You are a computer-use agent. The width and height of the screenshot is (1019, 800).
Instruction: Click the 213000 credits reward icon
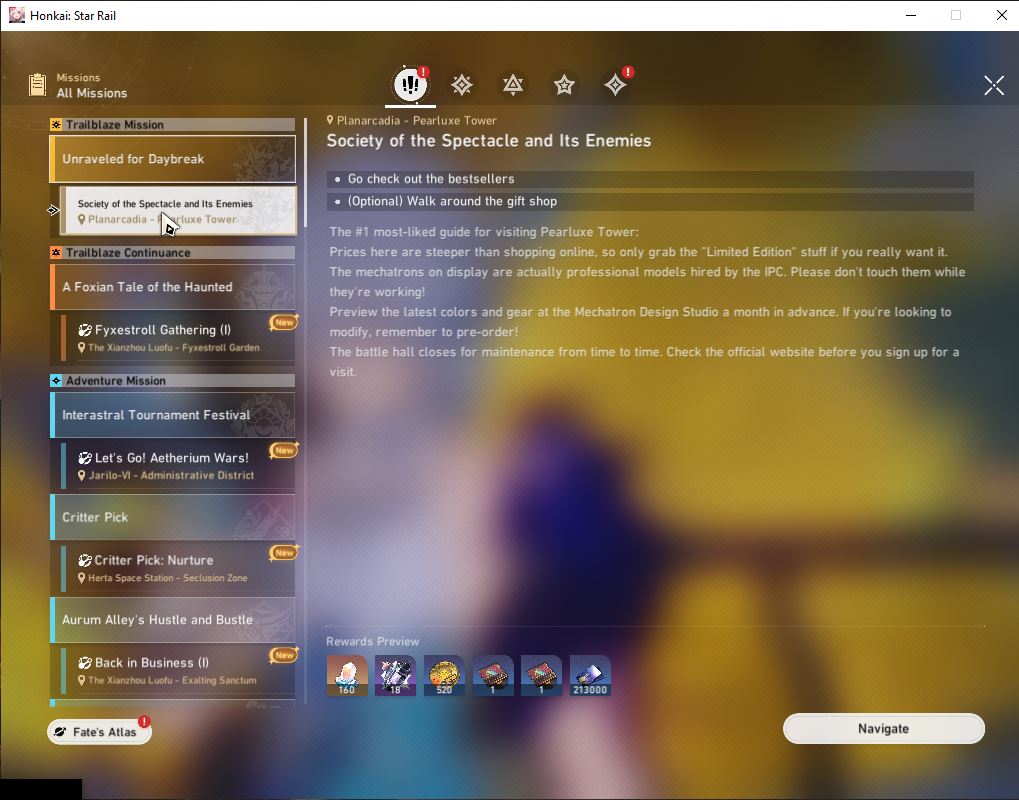click(x=590, y=675)
